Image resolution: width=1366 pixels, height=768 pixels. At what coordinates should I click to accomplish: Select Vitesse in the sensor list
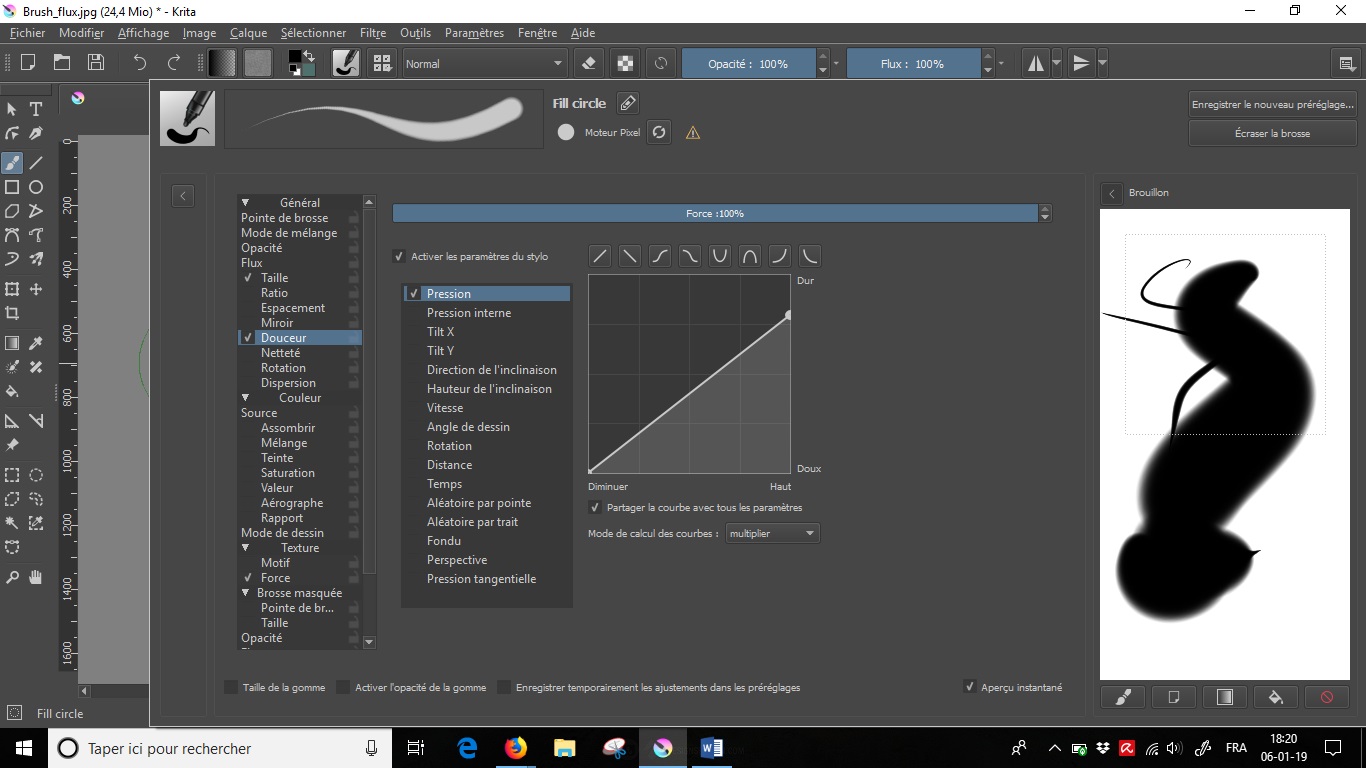click(443, 407)
